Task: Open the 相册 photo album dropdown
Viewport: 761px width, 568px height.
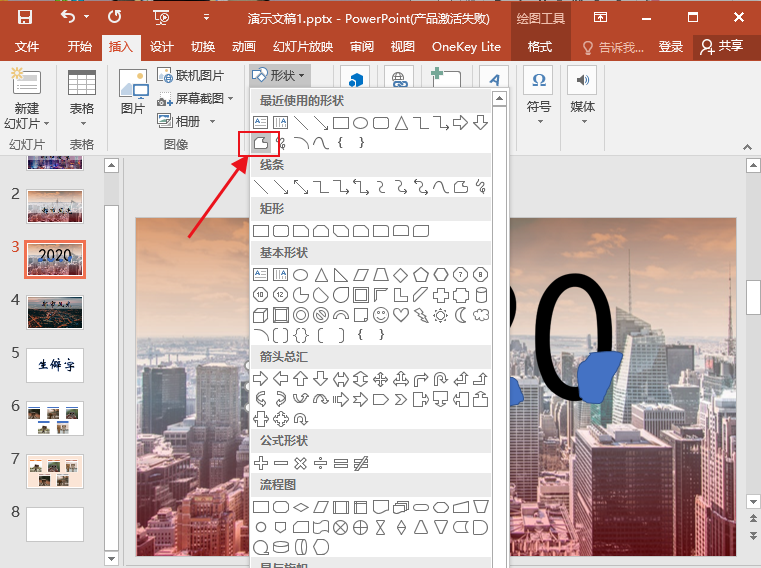Action: point(186,121)
